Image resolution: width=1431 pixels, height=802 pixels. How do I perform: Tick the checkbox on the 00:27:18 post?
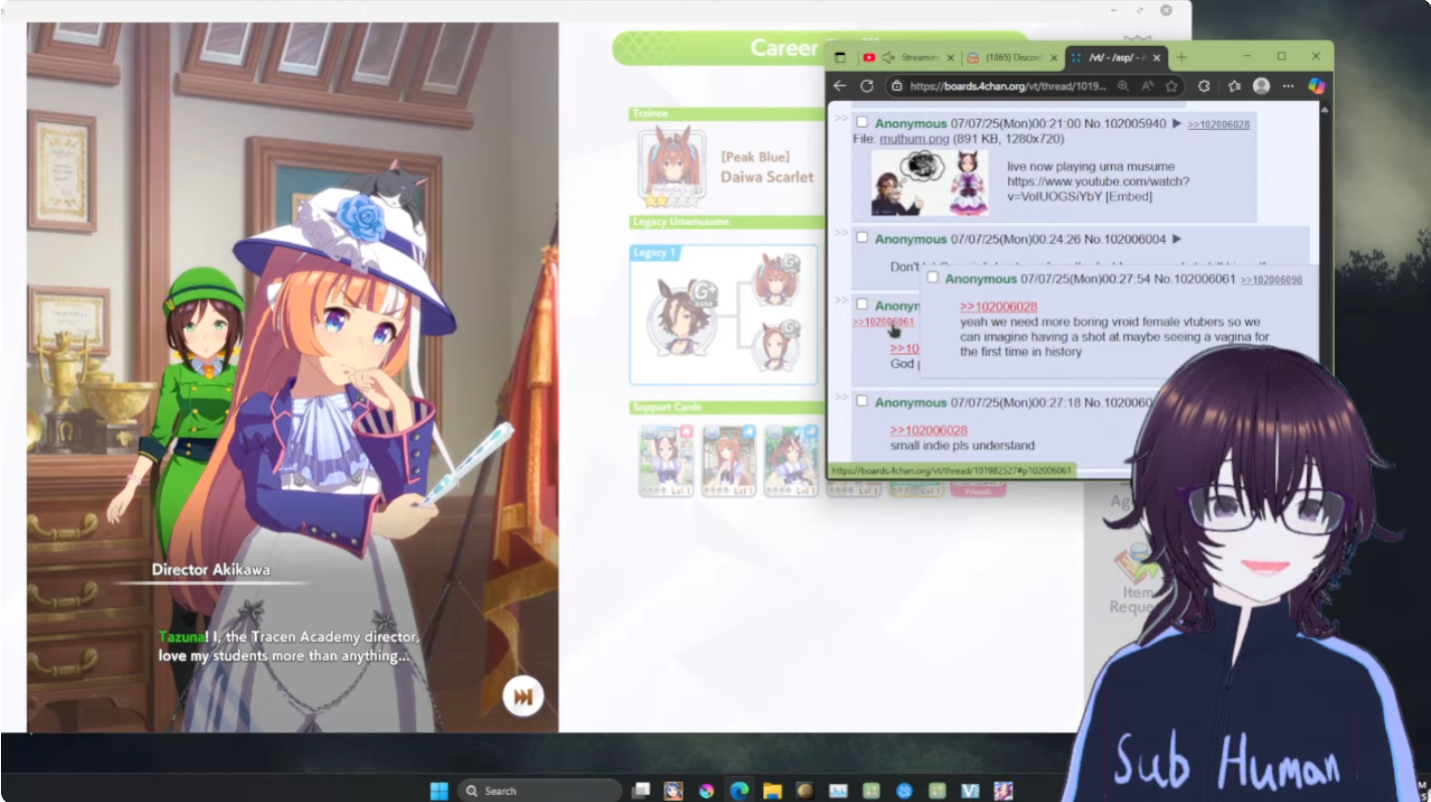click(862, 401)
